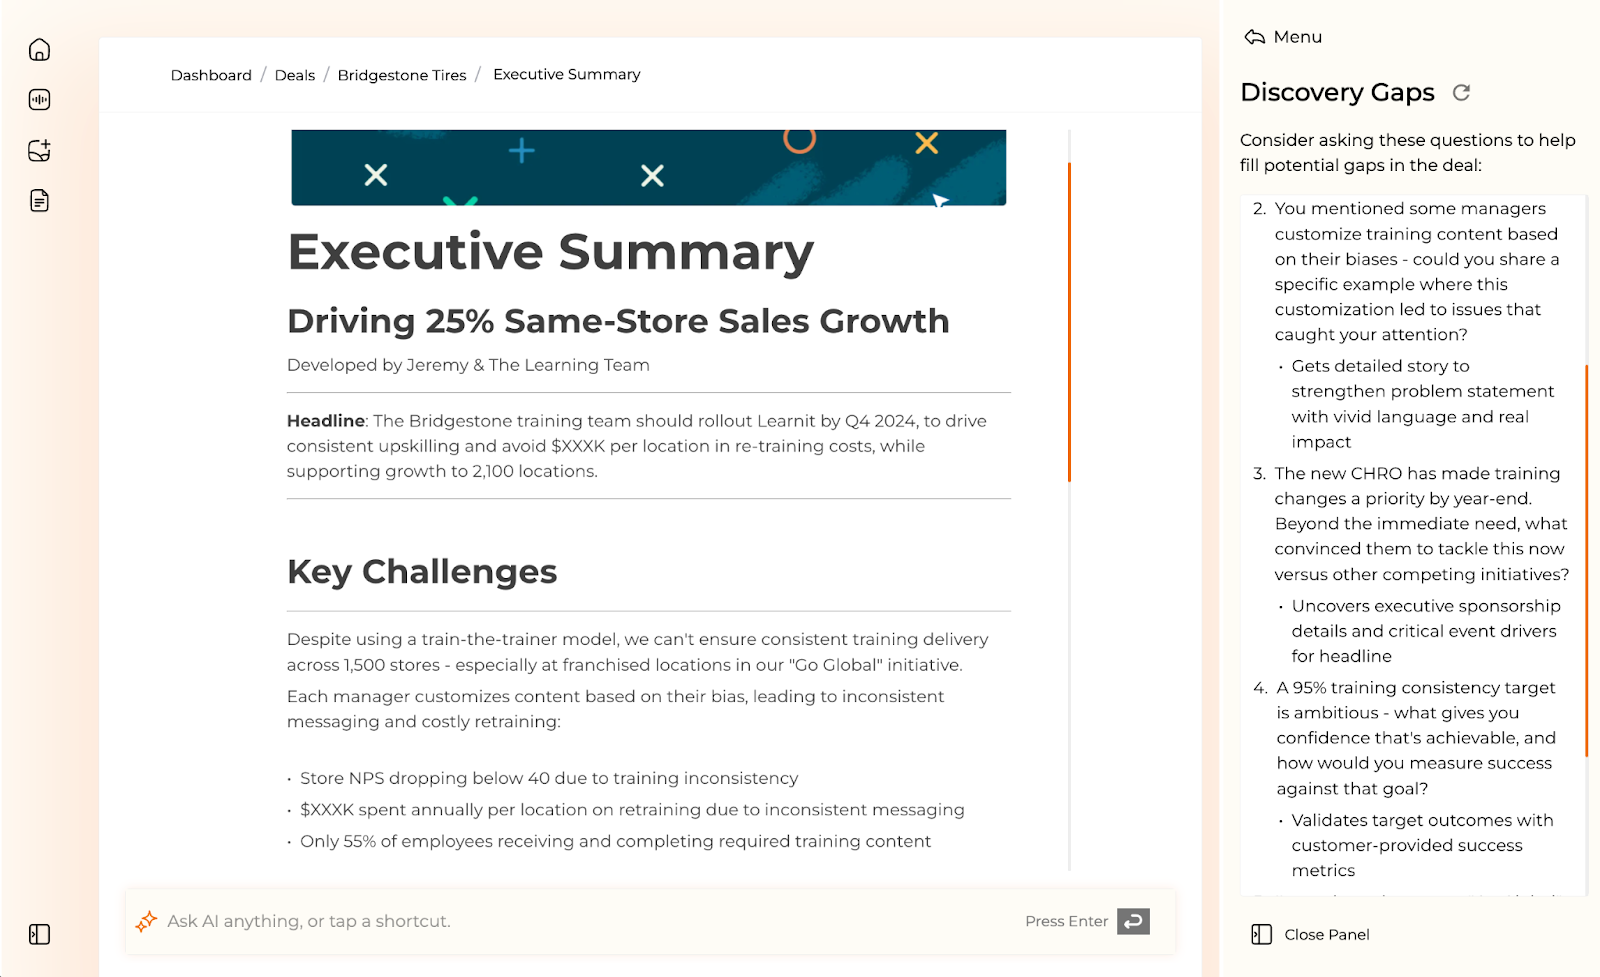The height and width of the screenshot is (977, 1600).
Task: Click question 3 about the new CHRO
Action: (x=1421, y=524)
